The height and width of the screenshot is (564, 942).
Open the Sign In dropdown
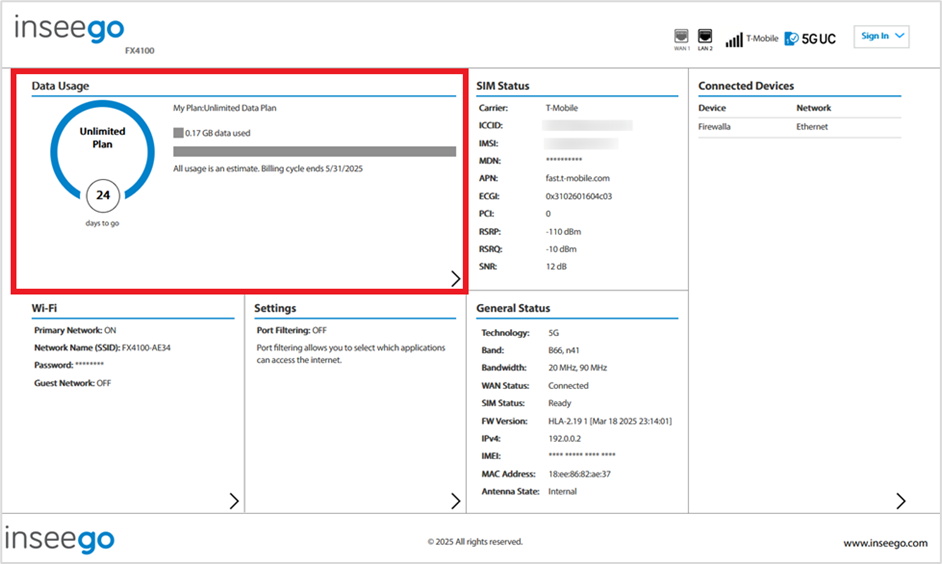tap(881, 36)
